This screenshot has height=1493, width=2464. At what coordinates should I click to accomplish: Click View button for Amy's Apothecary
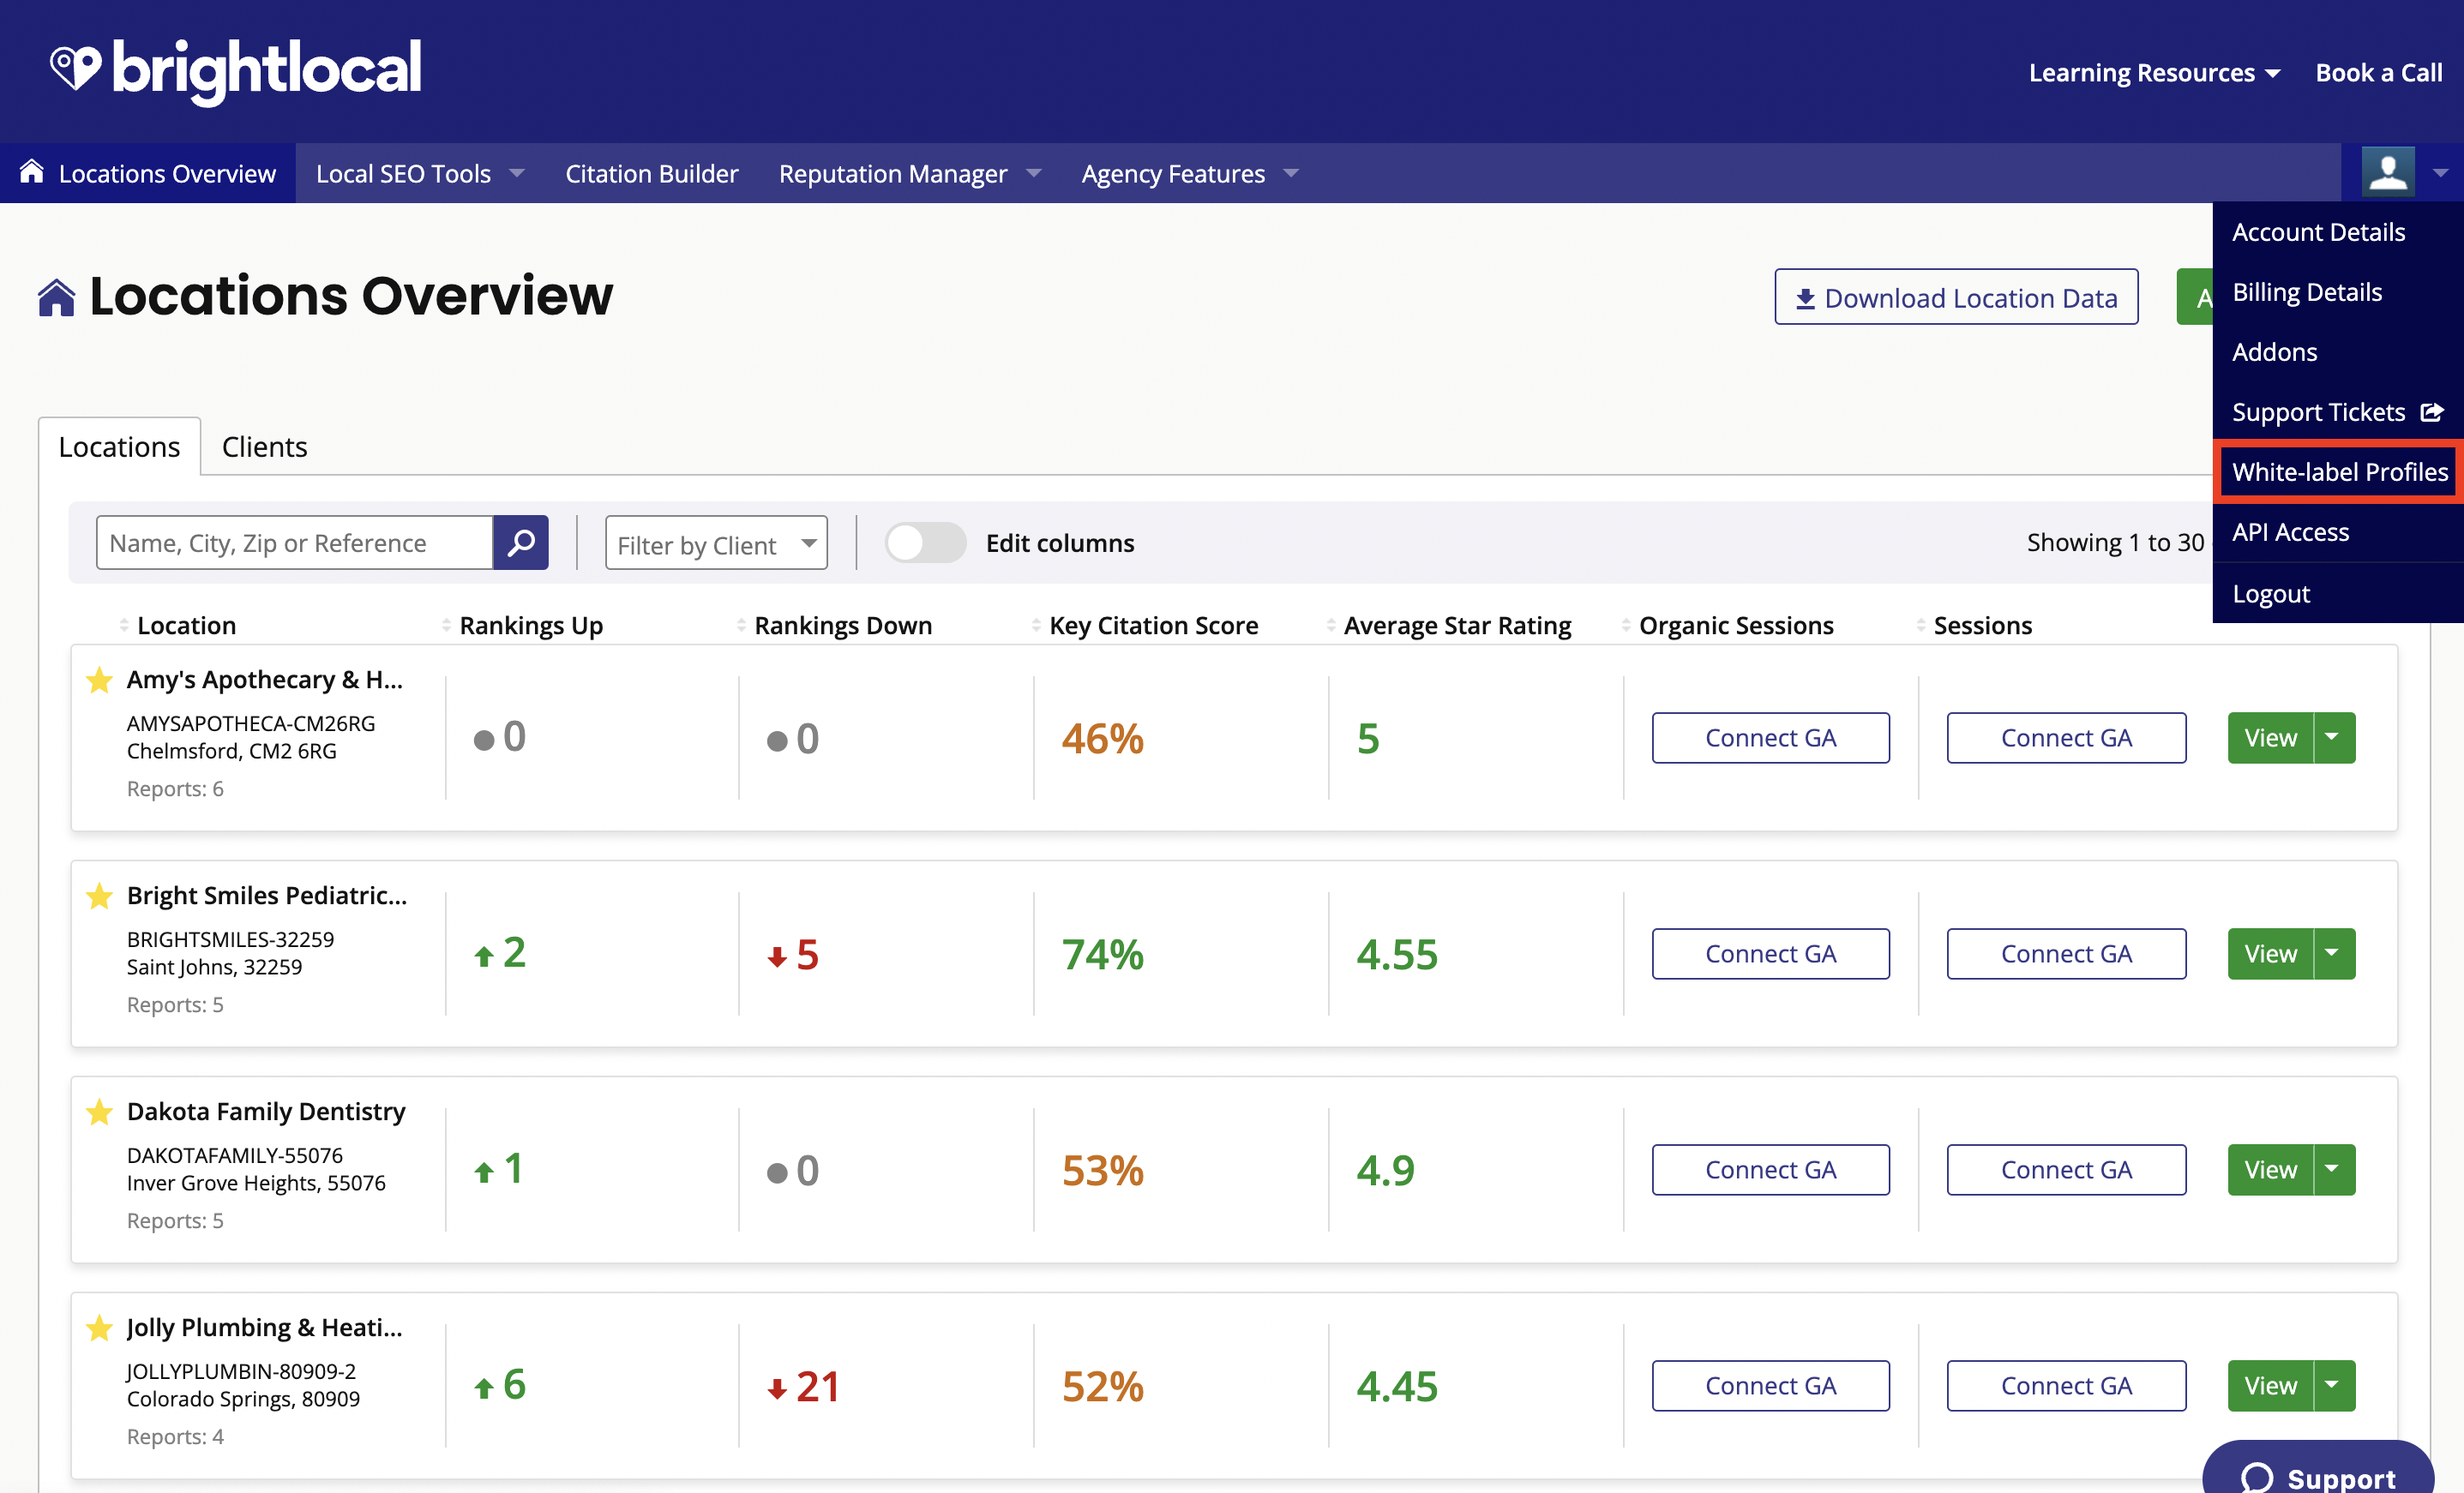(2270, 738)
